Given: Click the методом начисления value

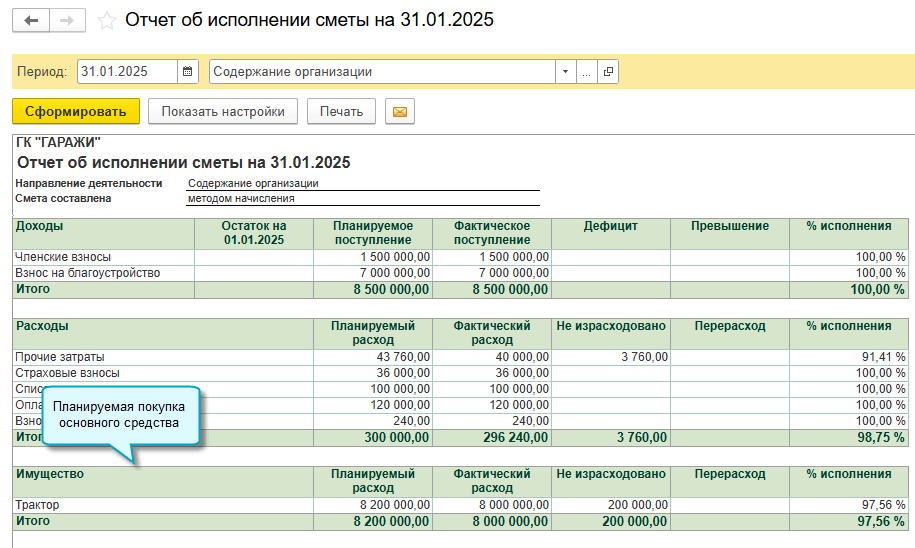Looking at the screenshot, I should tap(241, 198).
